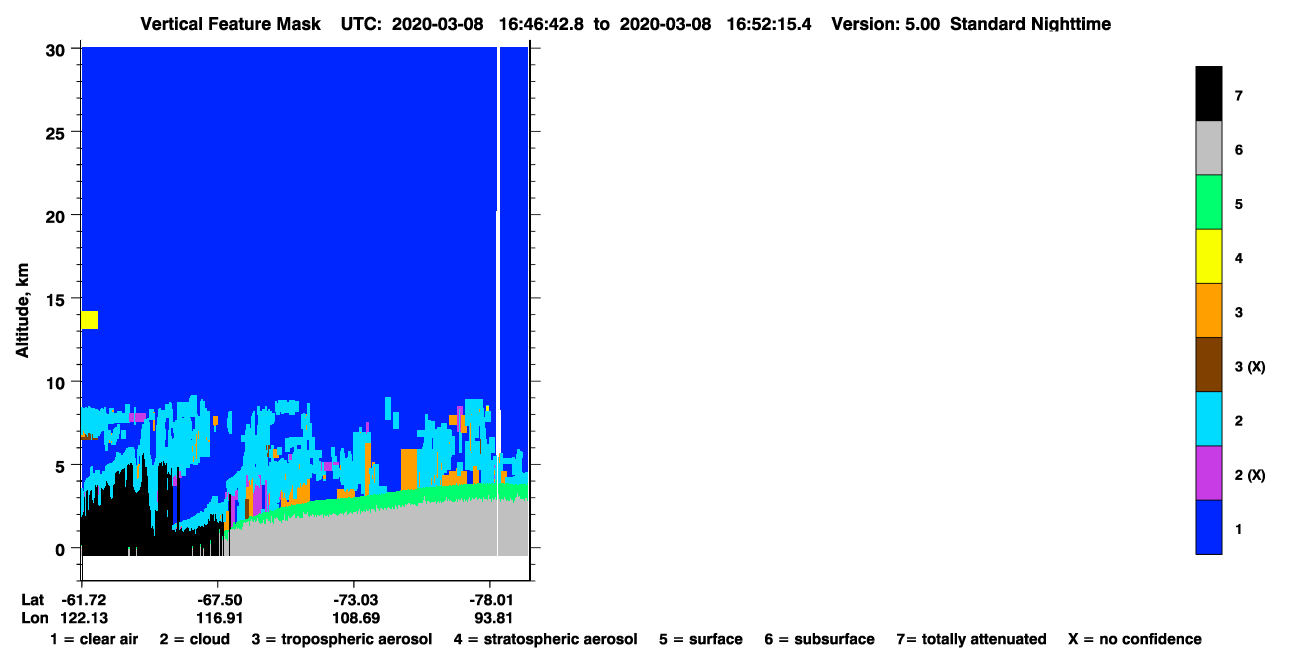Screen dimensions: 1300x667
Task: Click the longitude value 93.81
Action: pyautogui.click(x=494, y=618)
